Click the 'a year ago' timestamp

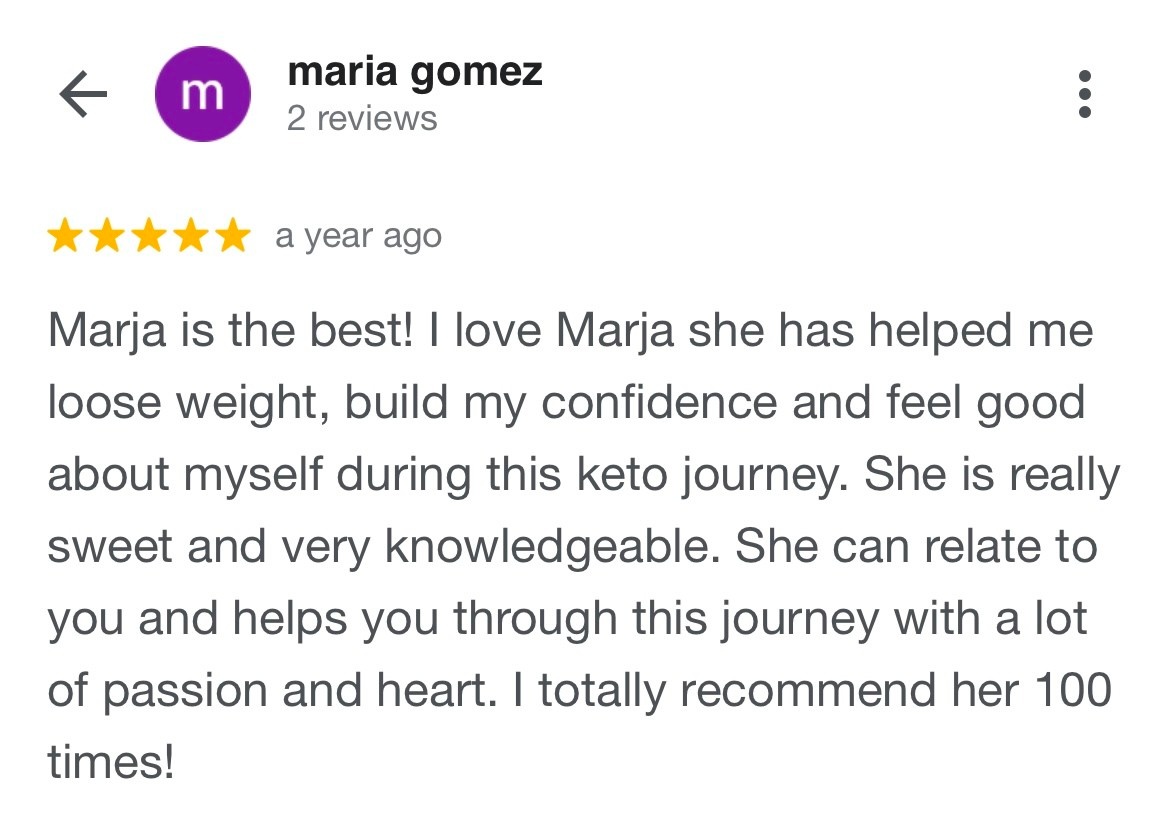[x=359, y=237]
